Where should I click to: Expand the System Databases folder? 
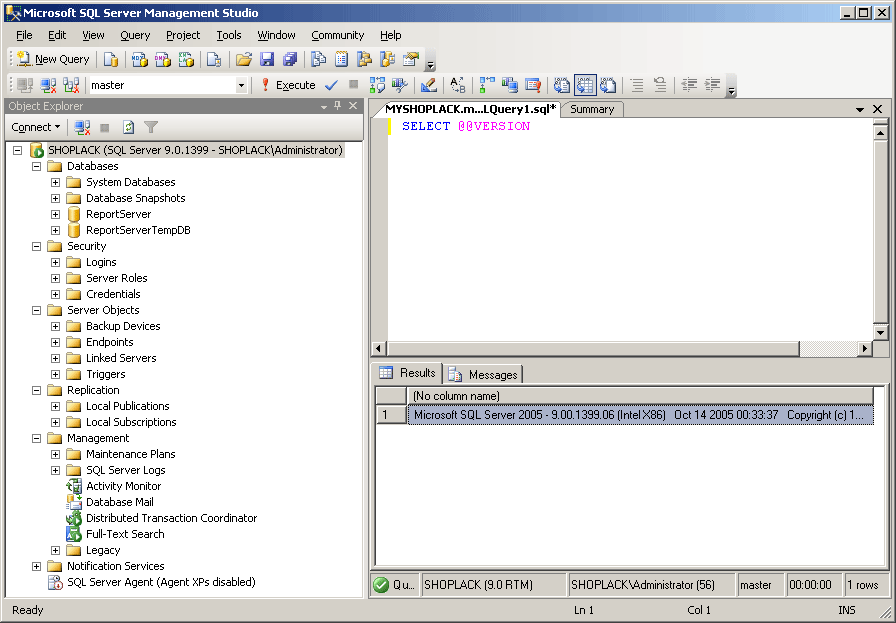coord(55,182)
